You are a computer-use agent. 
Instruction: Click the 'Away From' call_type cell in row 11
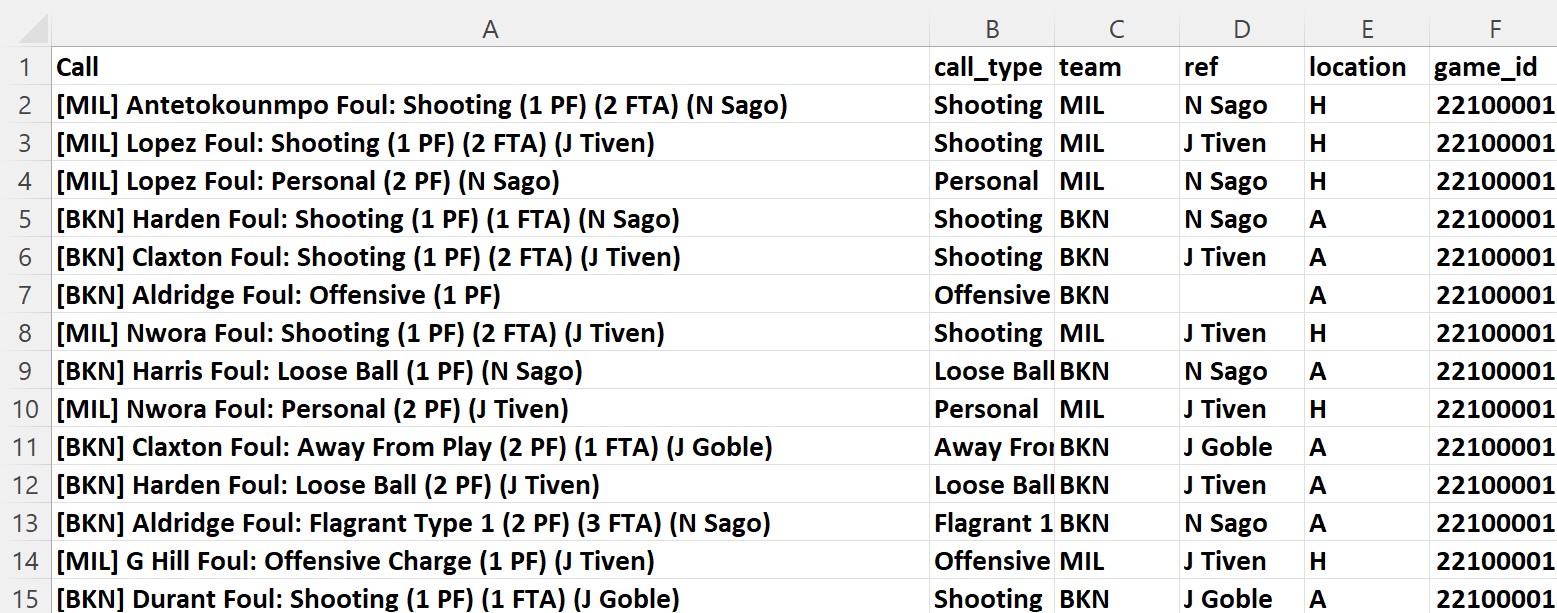coord(991,447)
